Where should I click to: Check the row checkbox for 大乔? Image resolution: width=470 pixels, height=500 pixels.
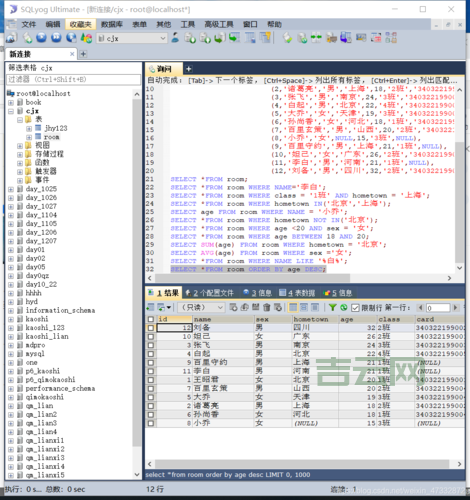point(151,397)
